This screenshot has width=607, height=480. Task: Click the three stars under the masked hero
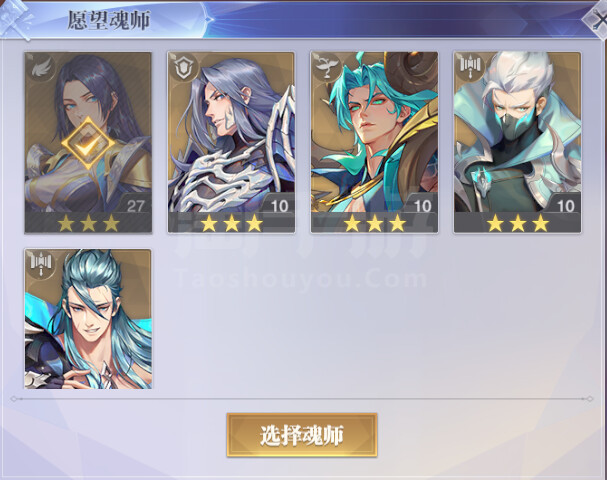click(x=518, y=223)
